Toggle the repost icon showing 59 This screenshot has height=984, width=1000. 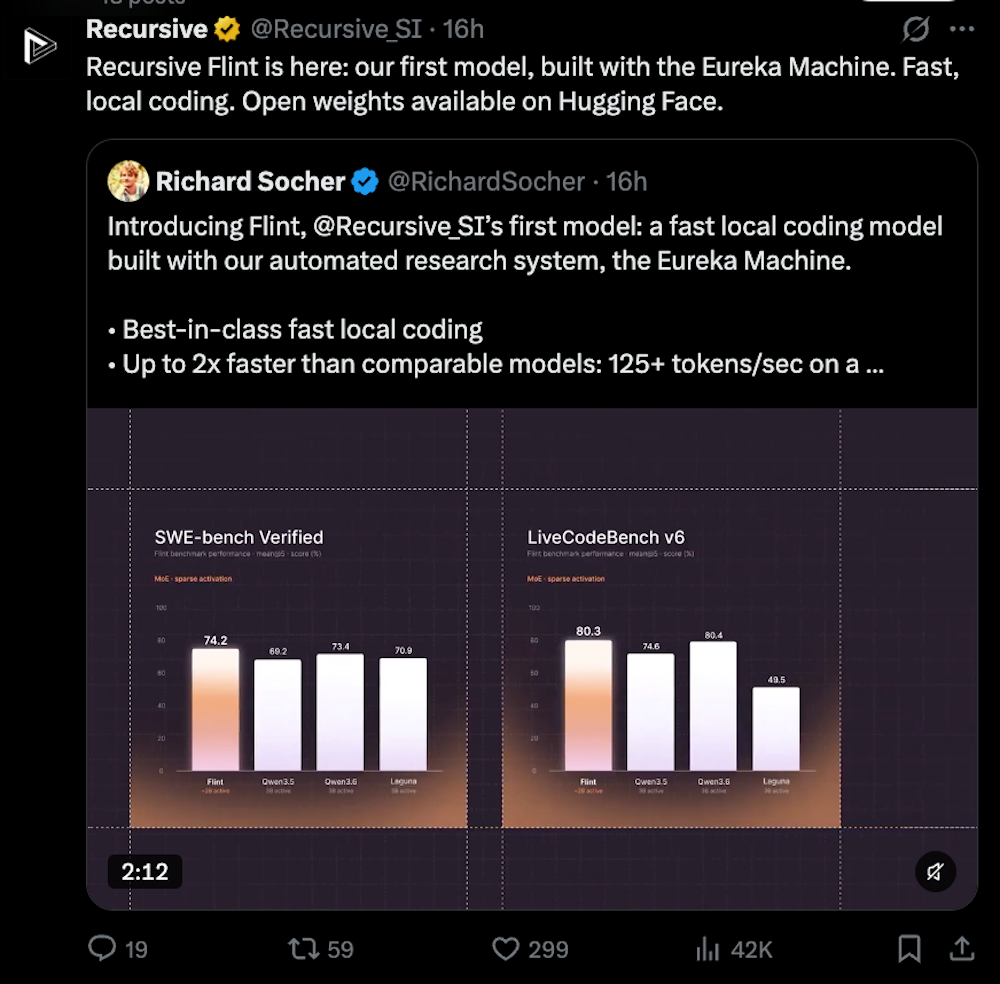coord(304,949)
